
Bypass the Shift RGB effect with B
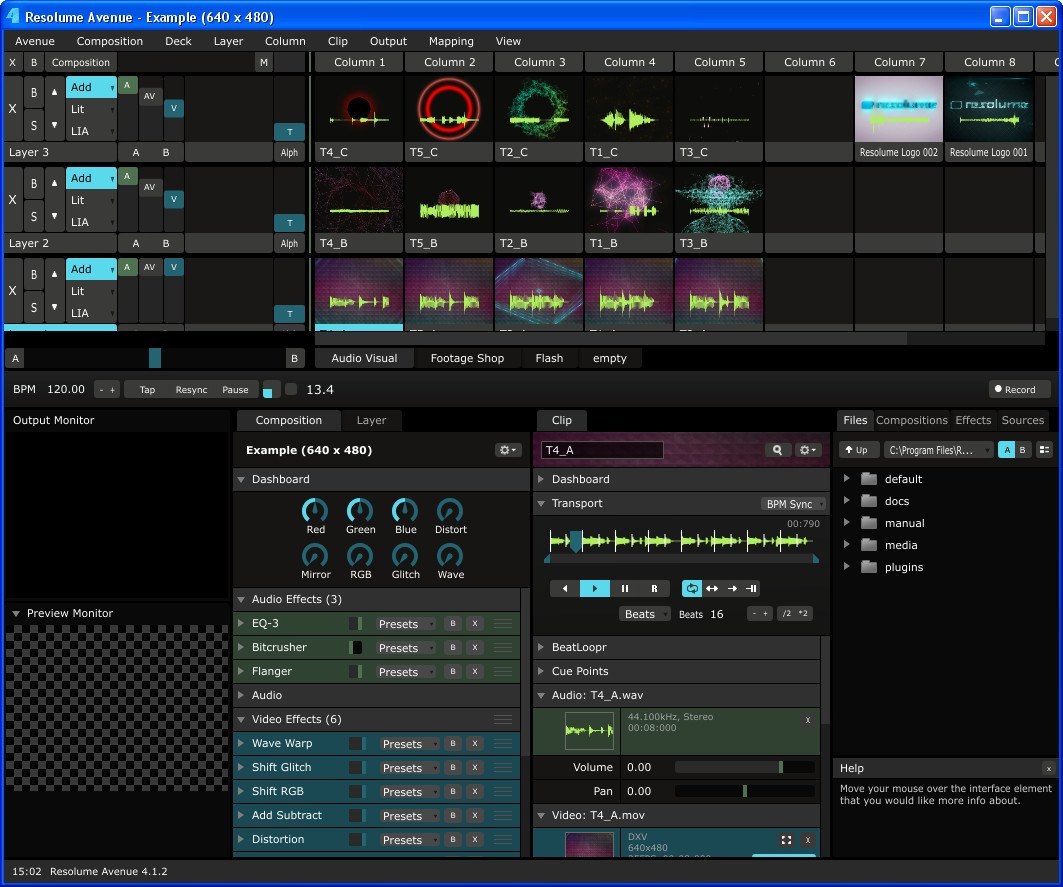click(x=453, y=791)
